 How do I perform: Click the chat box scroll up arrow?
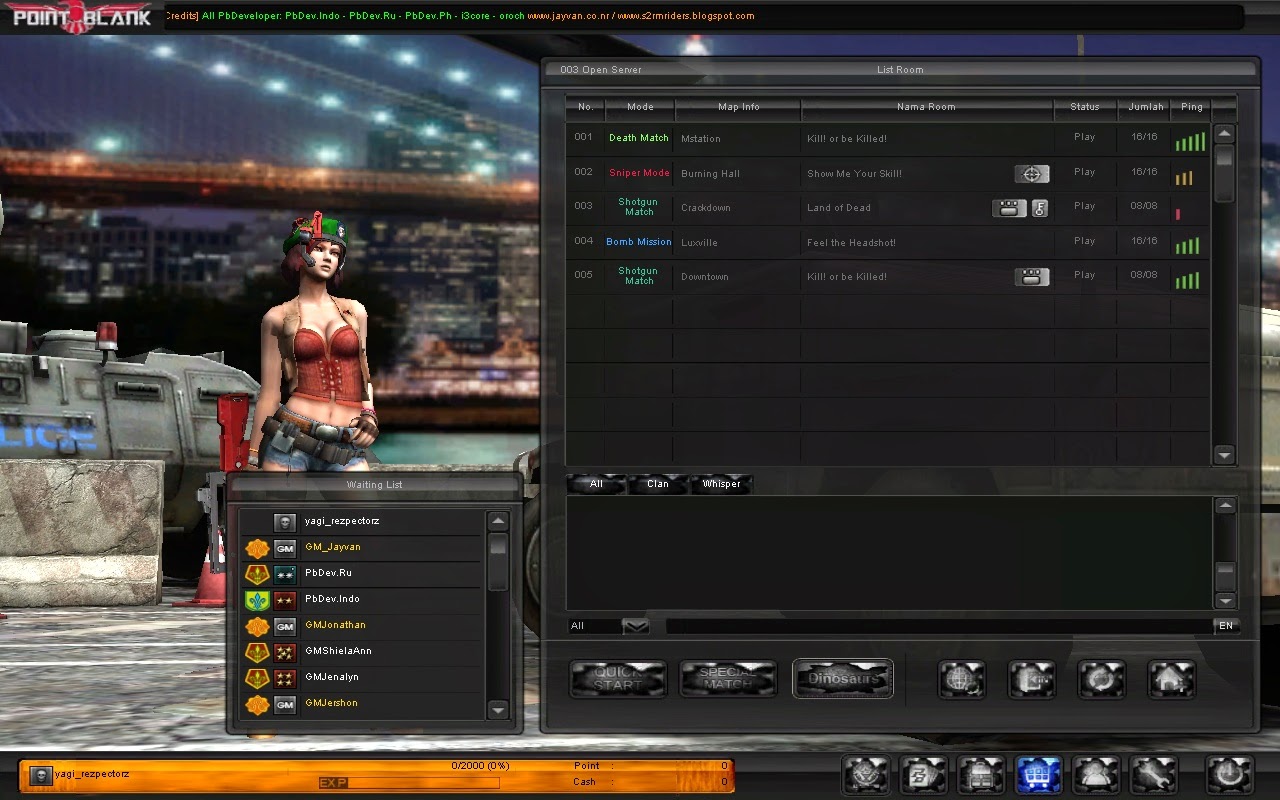coord(1225,506)
